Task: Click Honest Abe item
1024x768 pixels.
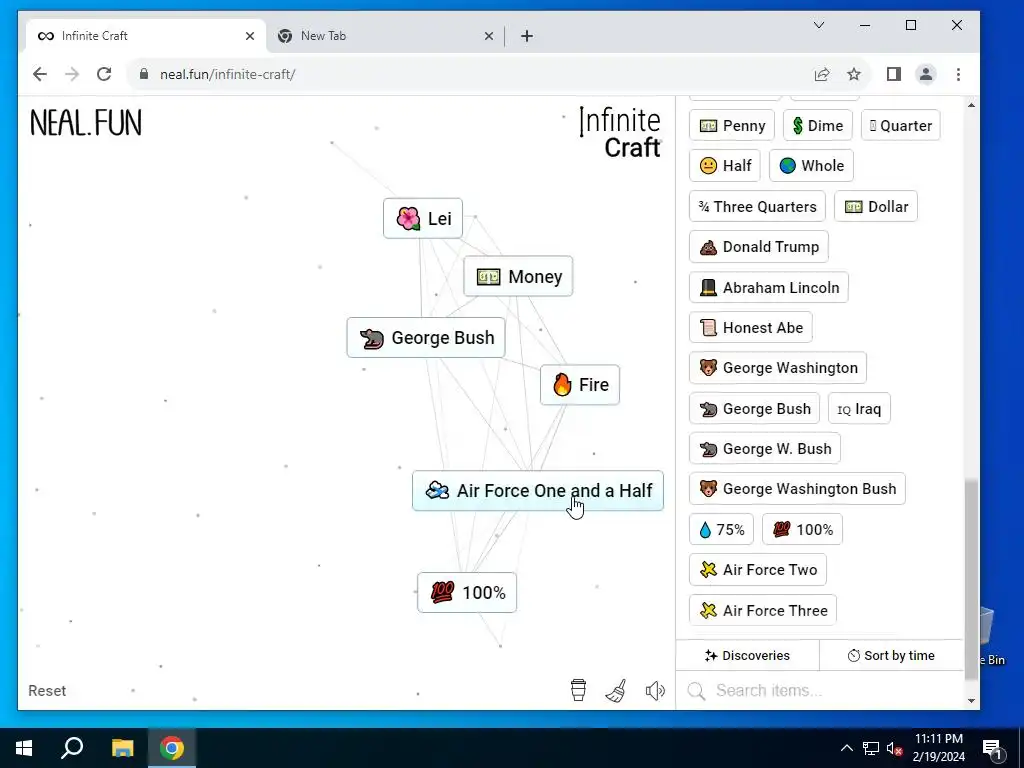Action: pos(751,327)
